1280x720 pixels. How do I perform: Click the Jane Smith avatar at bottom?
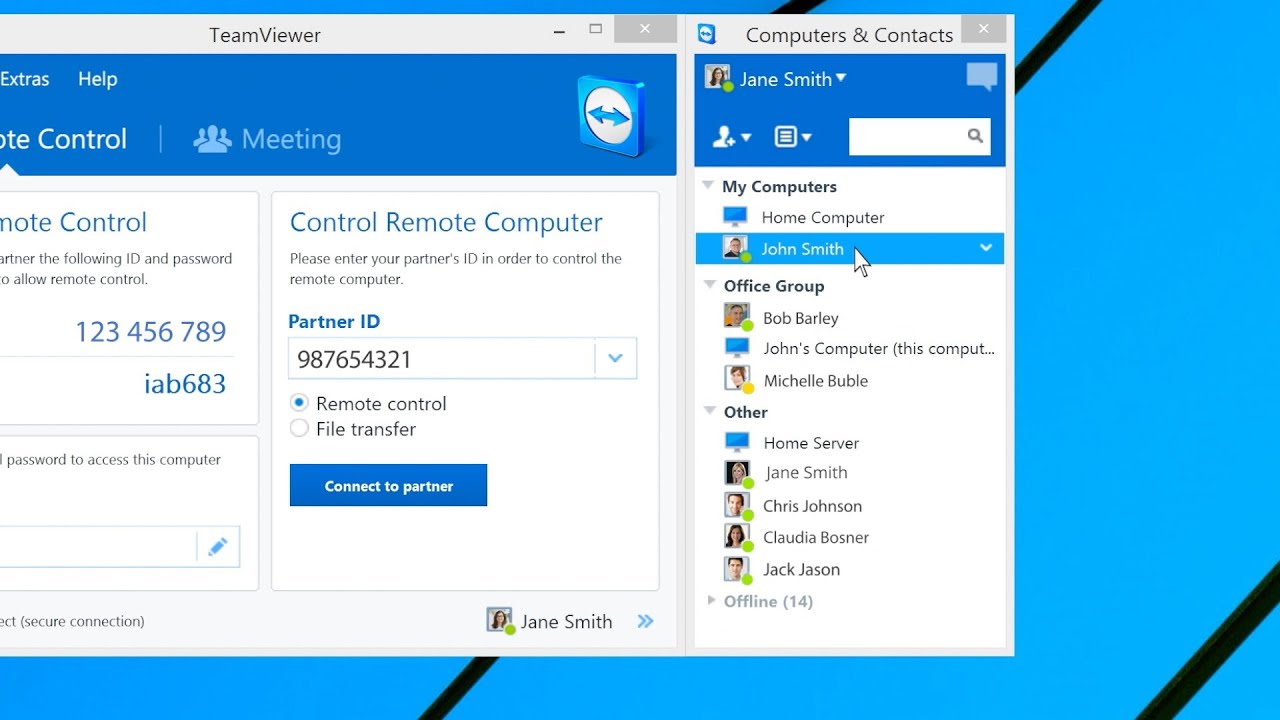tap(499, 620)
